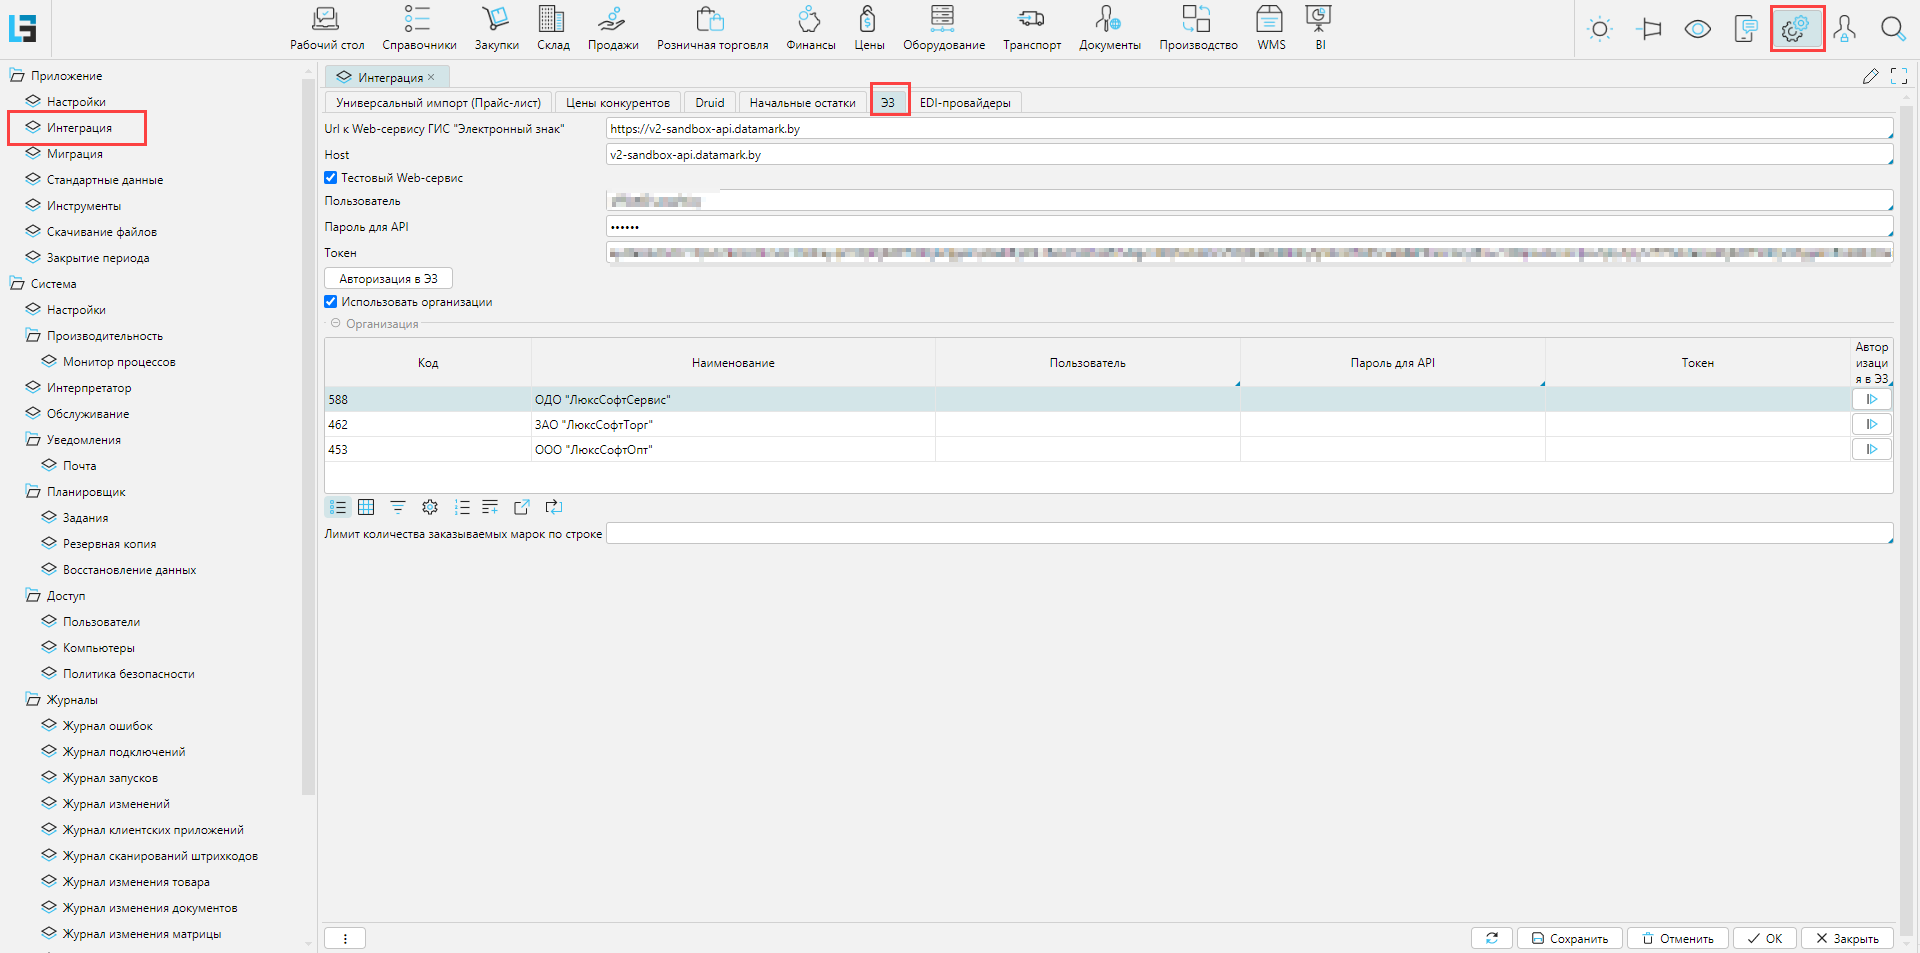Toggle Использовать организации checkbox
The height and width of the screenshot is (953, 1920).
(331, 302)
